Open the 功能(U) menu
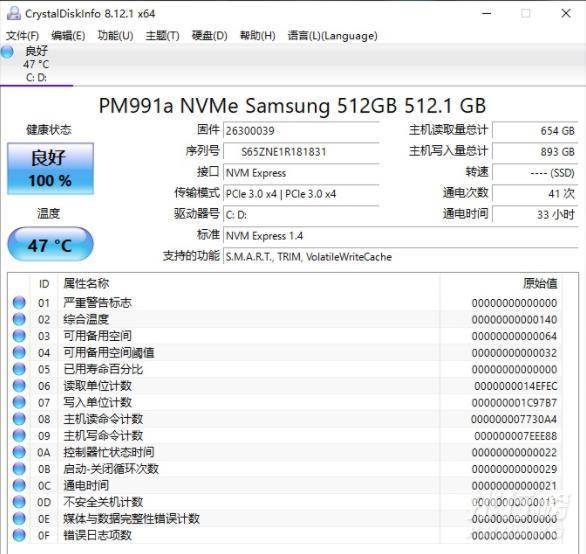The image size is (586, 554). [x=115, y=36]
